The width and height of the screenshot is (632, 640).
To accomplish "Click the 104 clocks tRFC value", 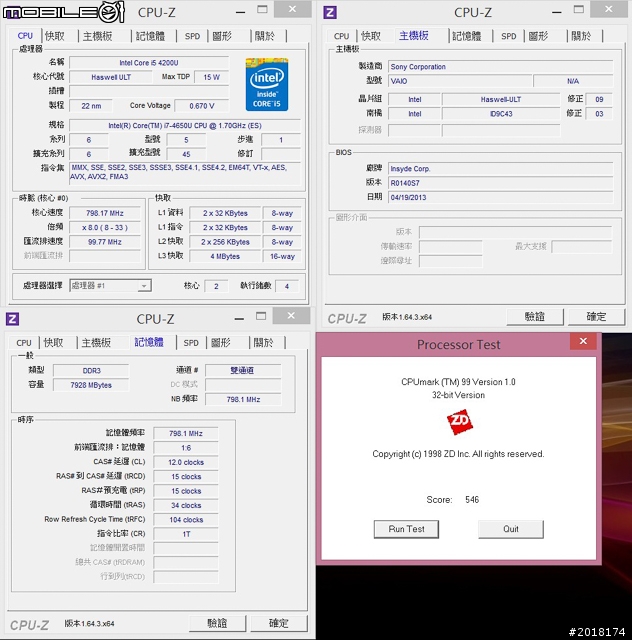I will click(x=186, y=520).
